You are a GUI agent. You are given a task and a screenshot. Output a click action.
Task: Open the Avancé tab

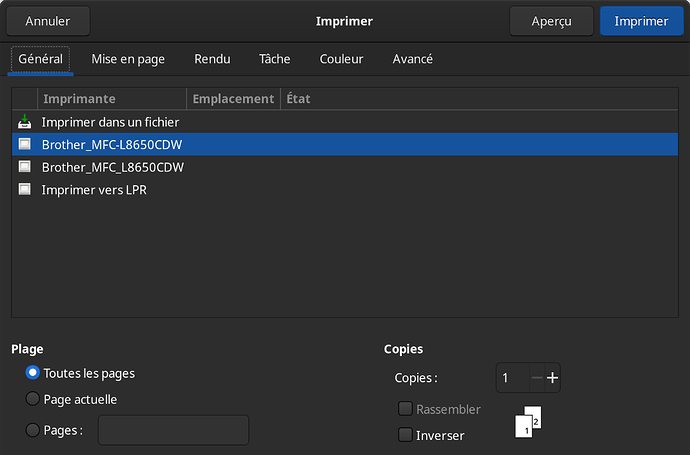(x=413, y=59)
